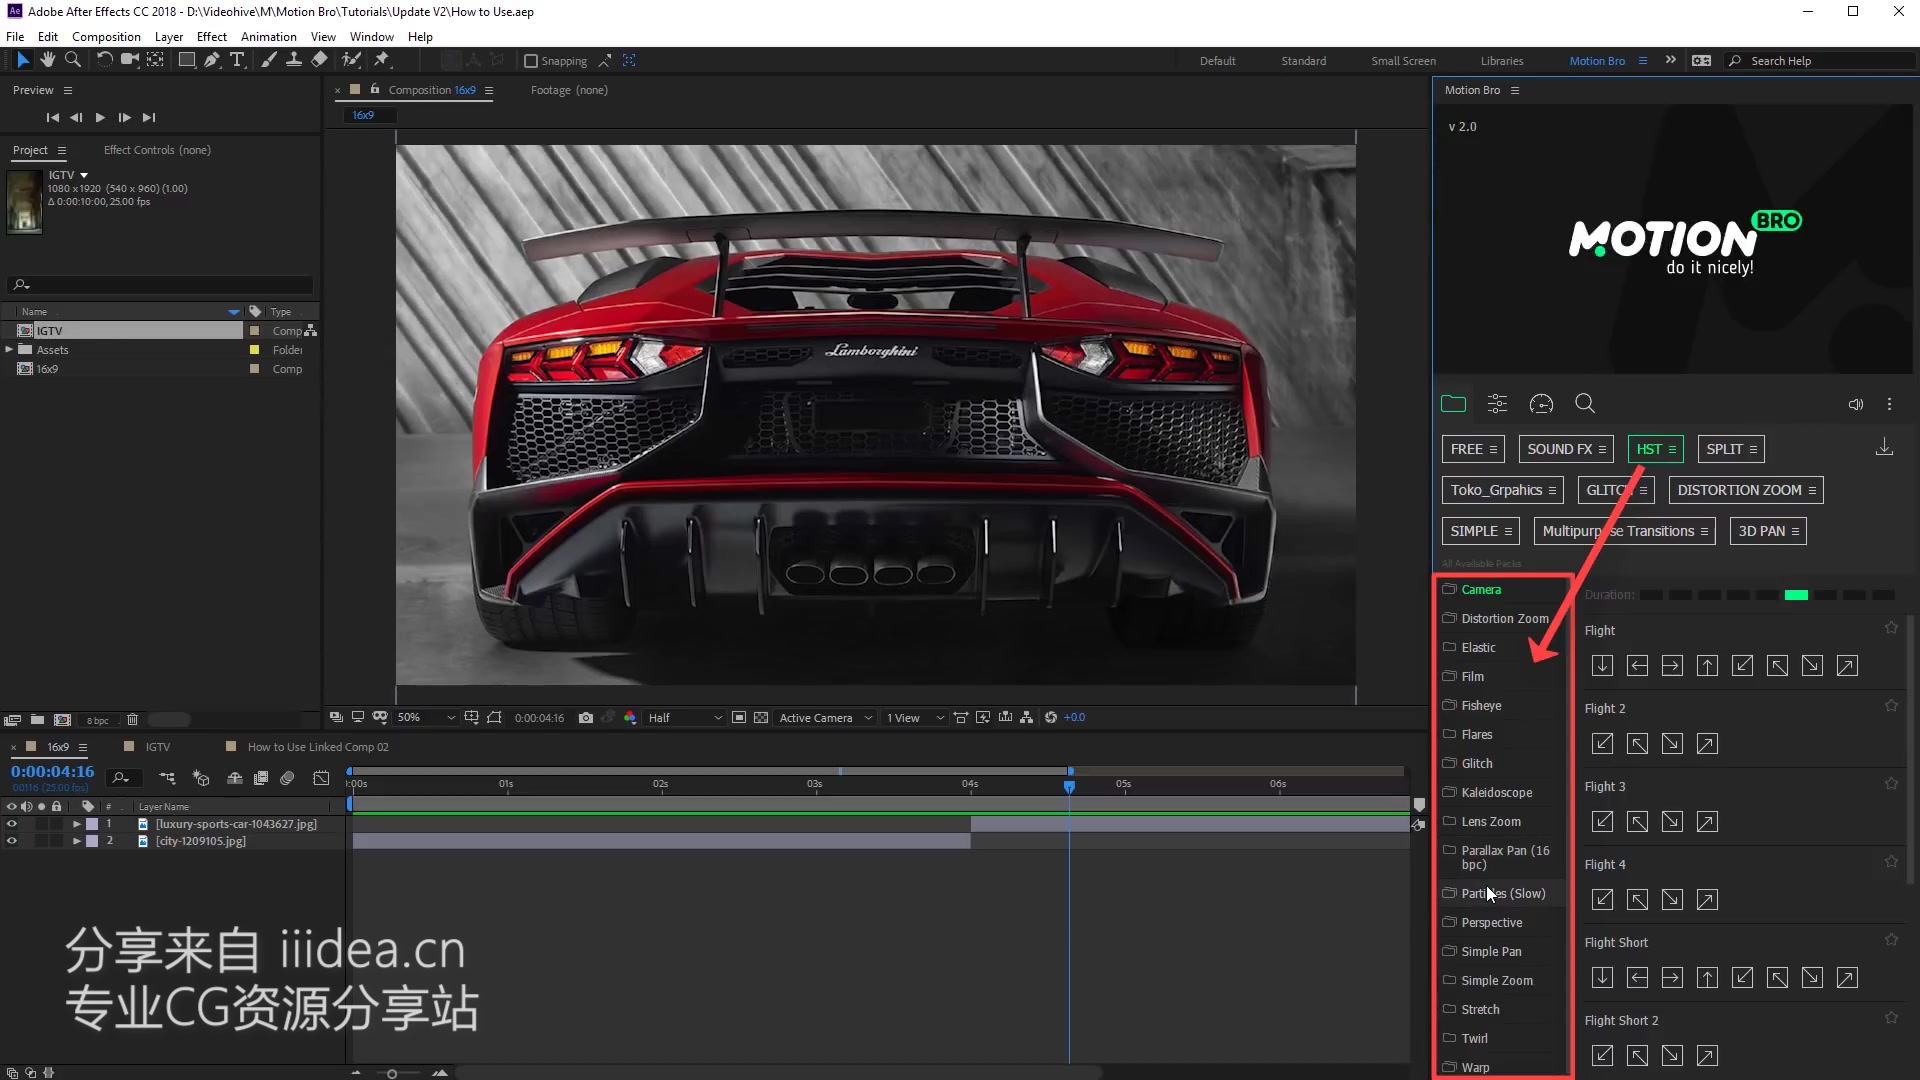Click the timeline zoom slider handle
1920x1080 pixels.
pos(392,1073)
